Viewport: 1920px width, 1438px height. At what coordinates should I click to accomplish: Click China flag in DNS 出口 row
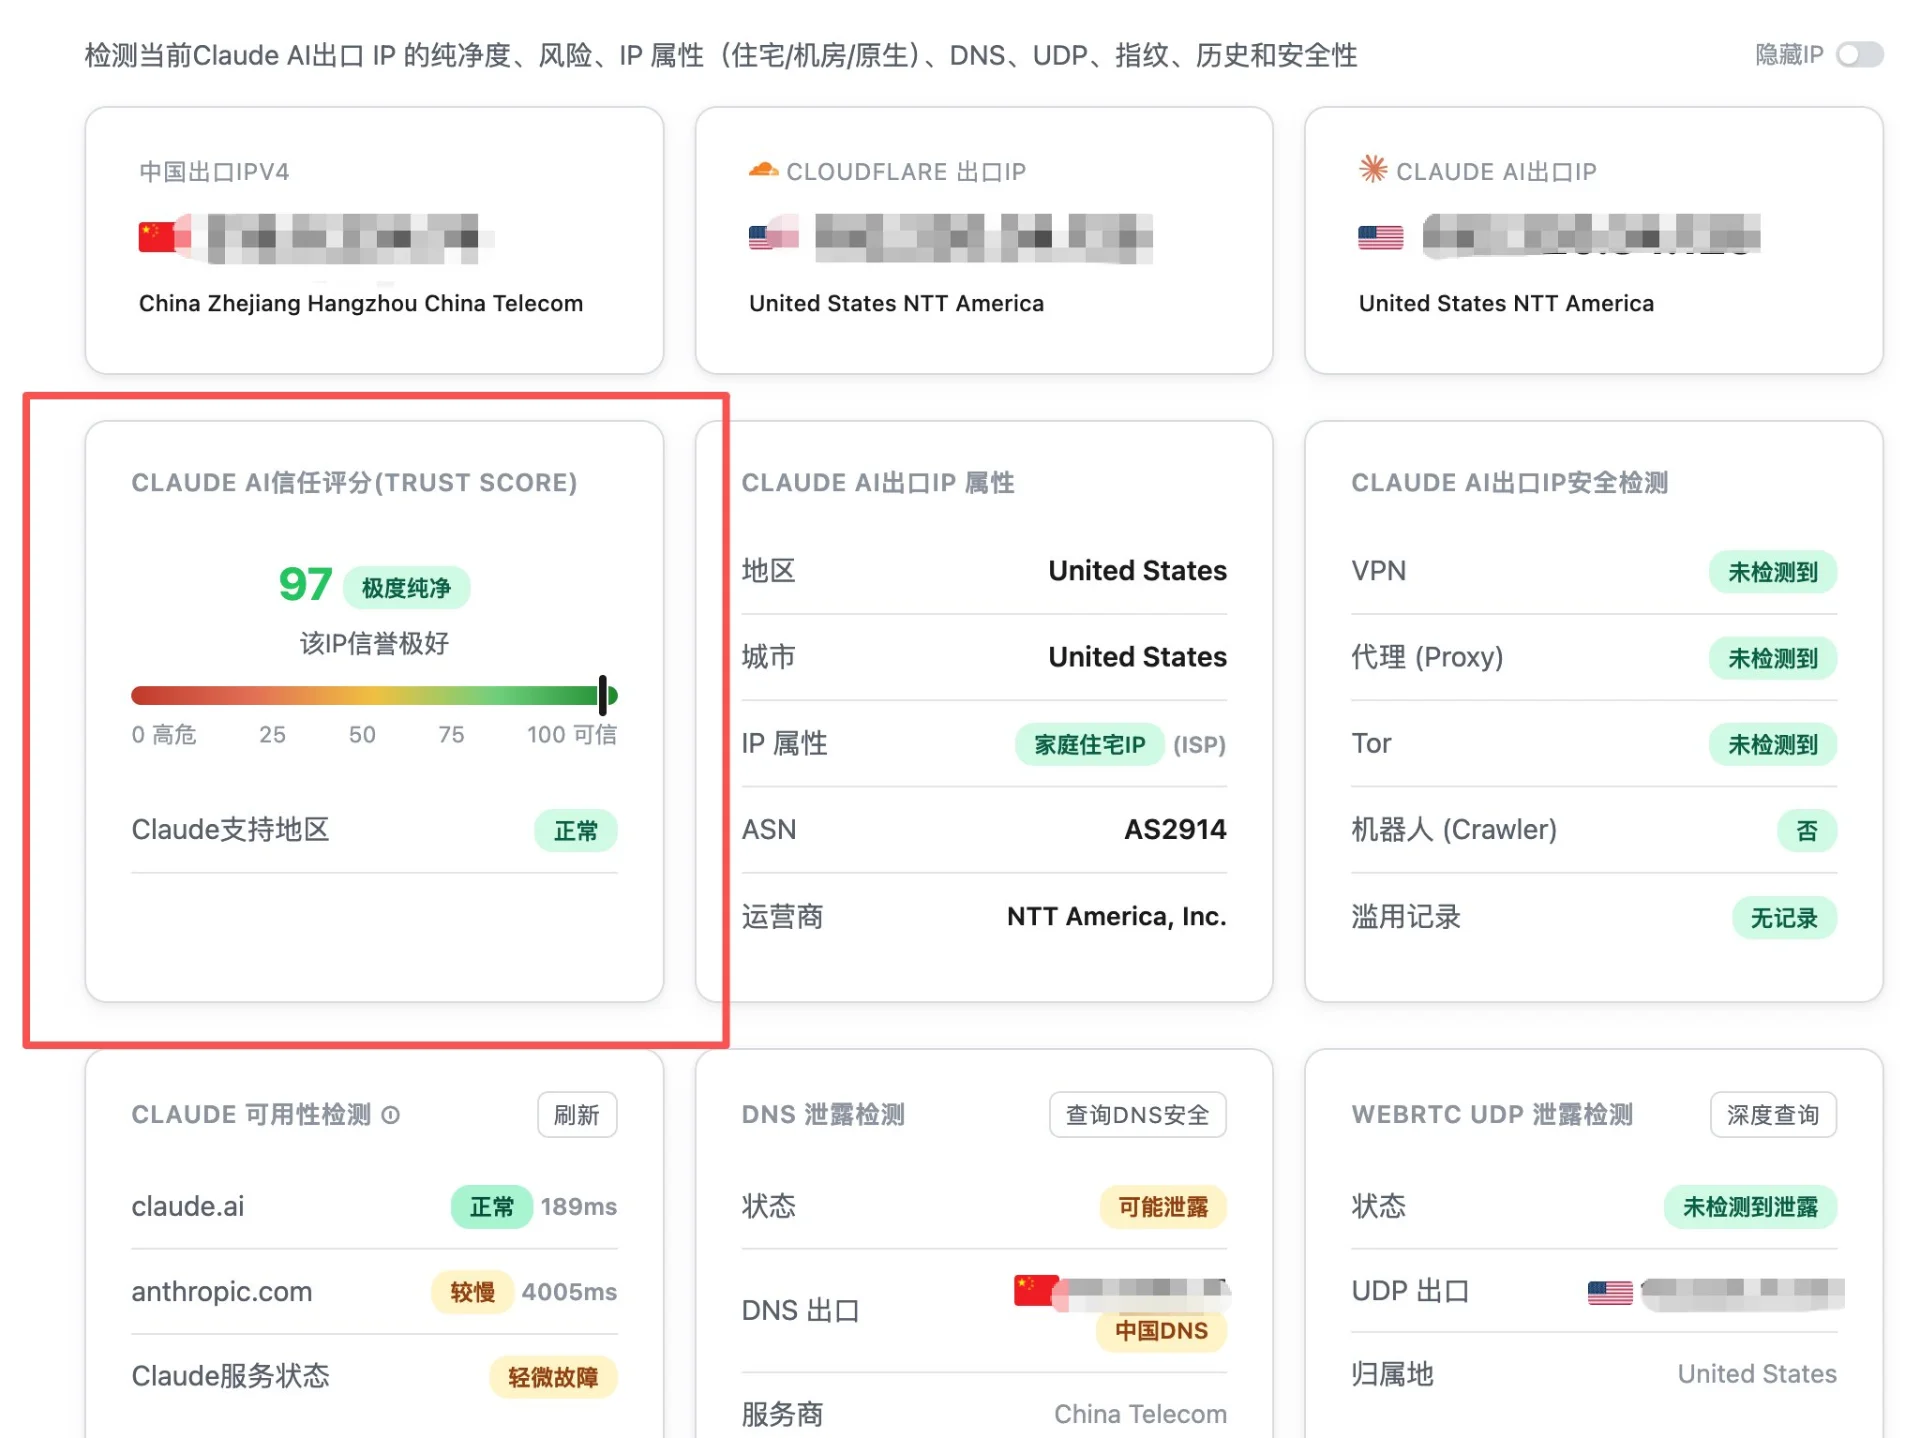click(x=1037, y=1290)
